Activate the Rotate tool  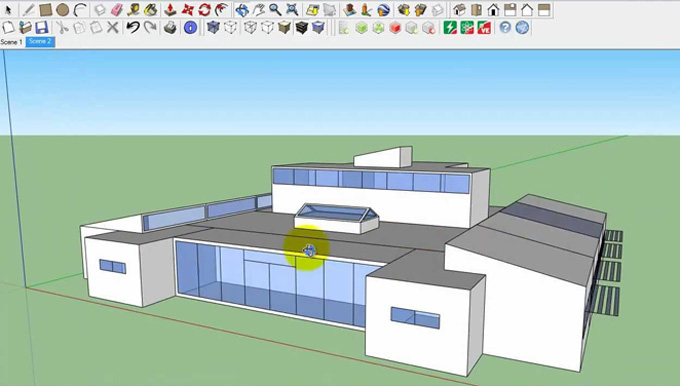pos(204,10)
